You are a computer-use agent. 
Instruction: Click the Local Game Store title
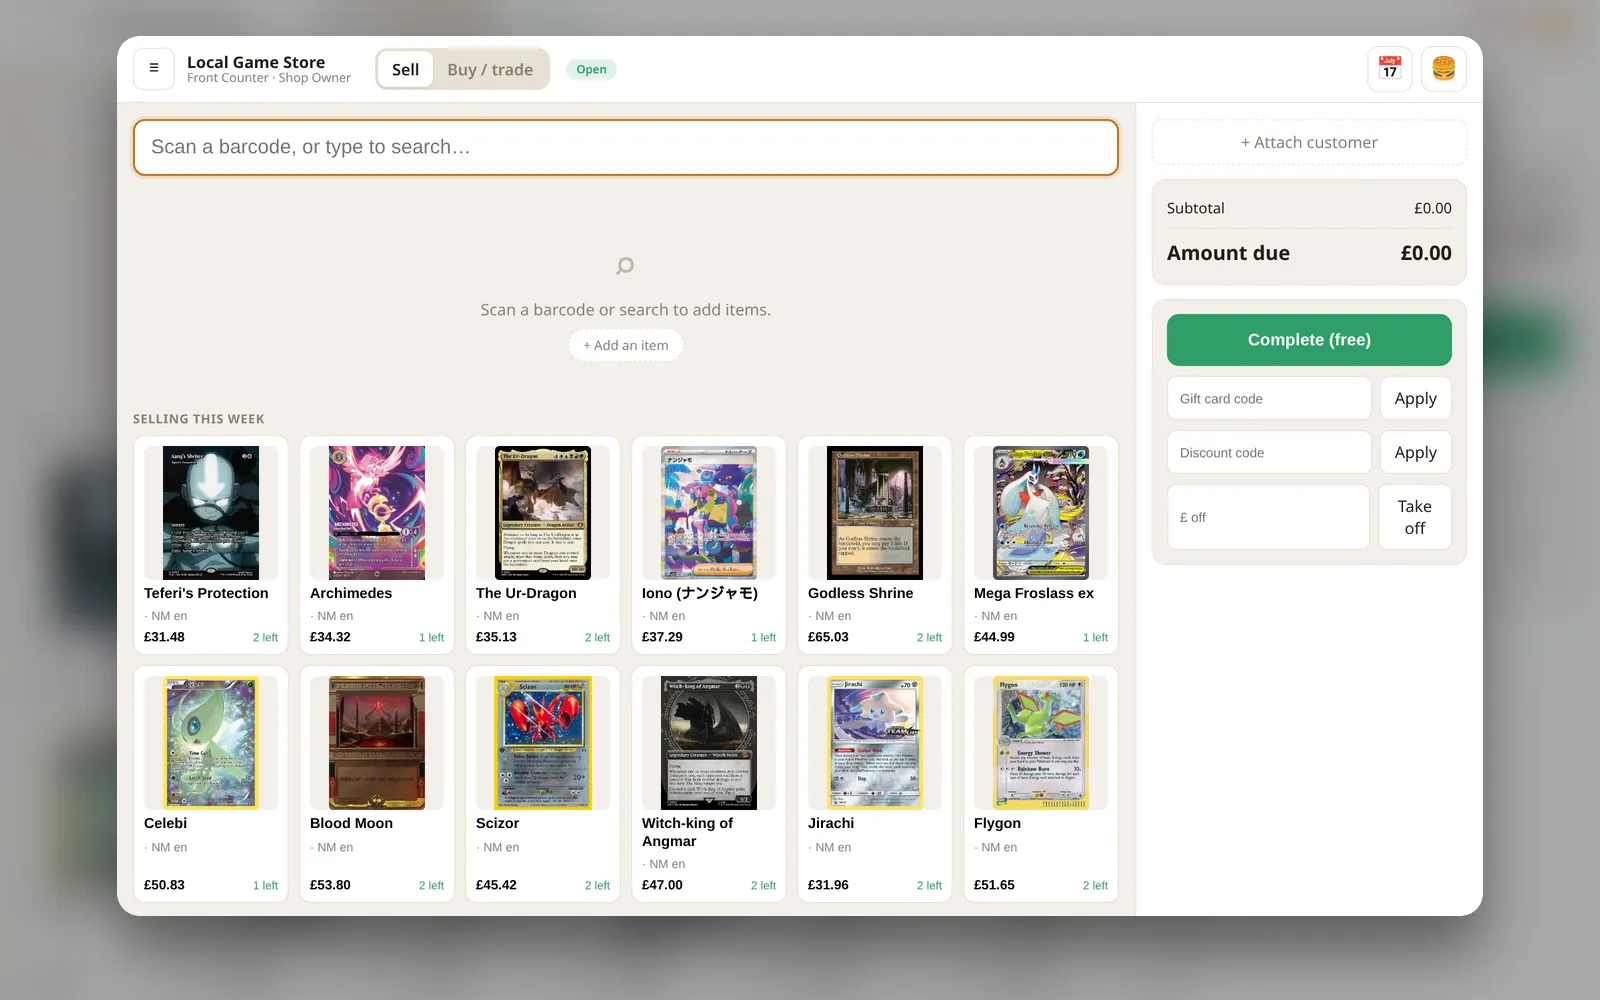256,62
